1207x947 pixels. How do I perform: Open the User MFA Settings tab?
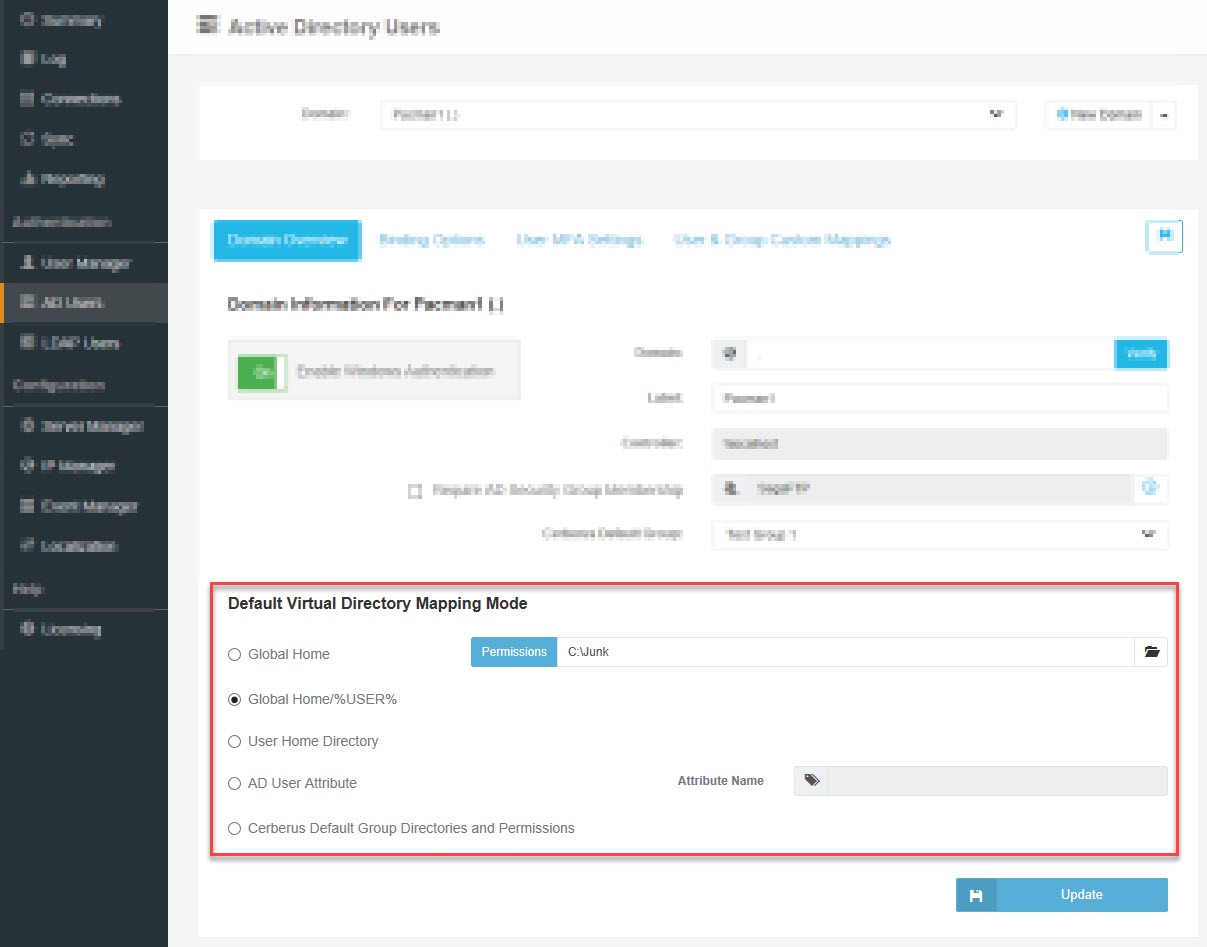point(578,240)
